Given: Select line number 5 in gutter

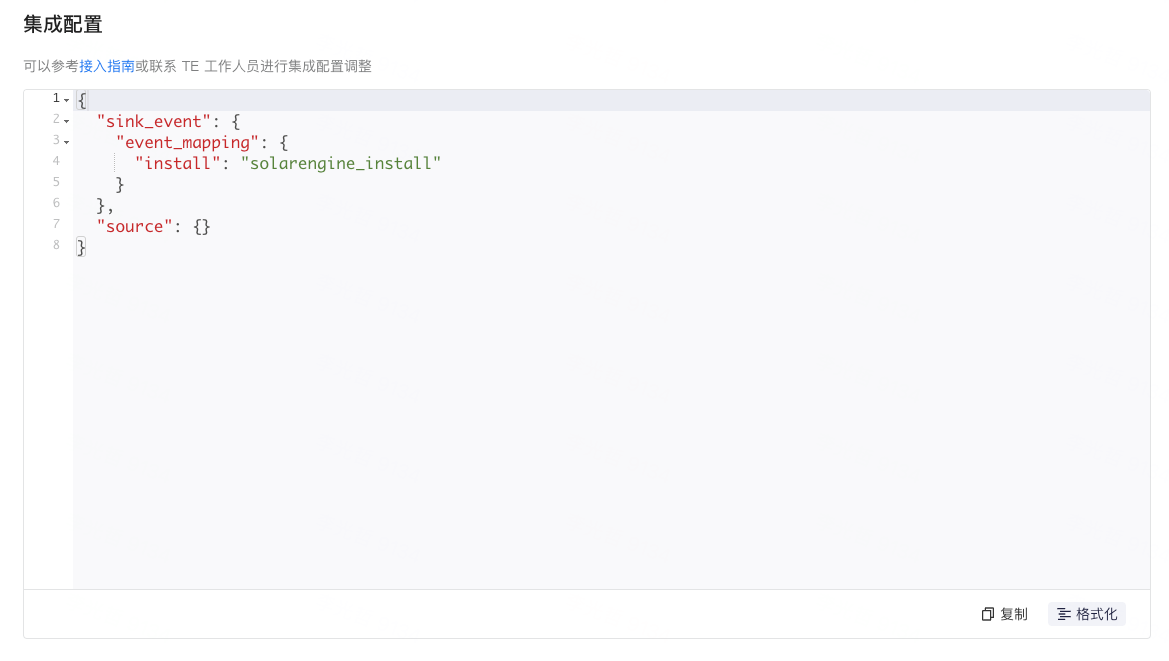Looking at the screenshot, I should (56, 182).
